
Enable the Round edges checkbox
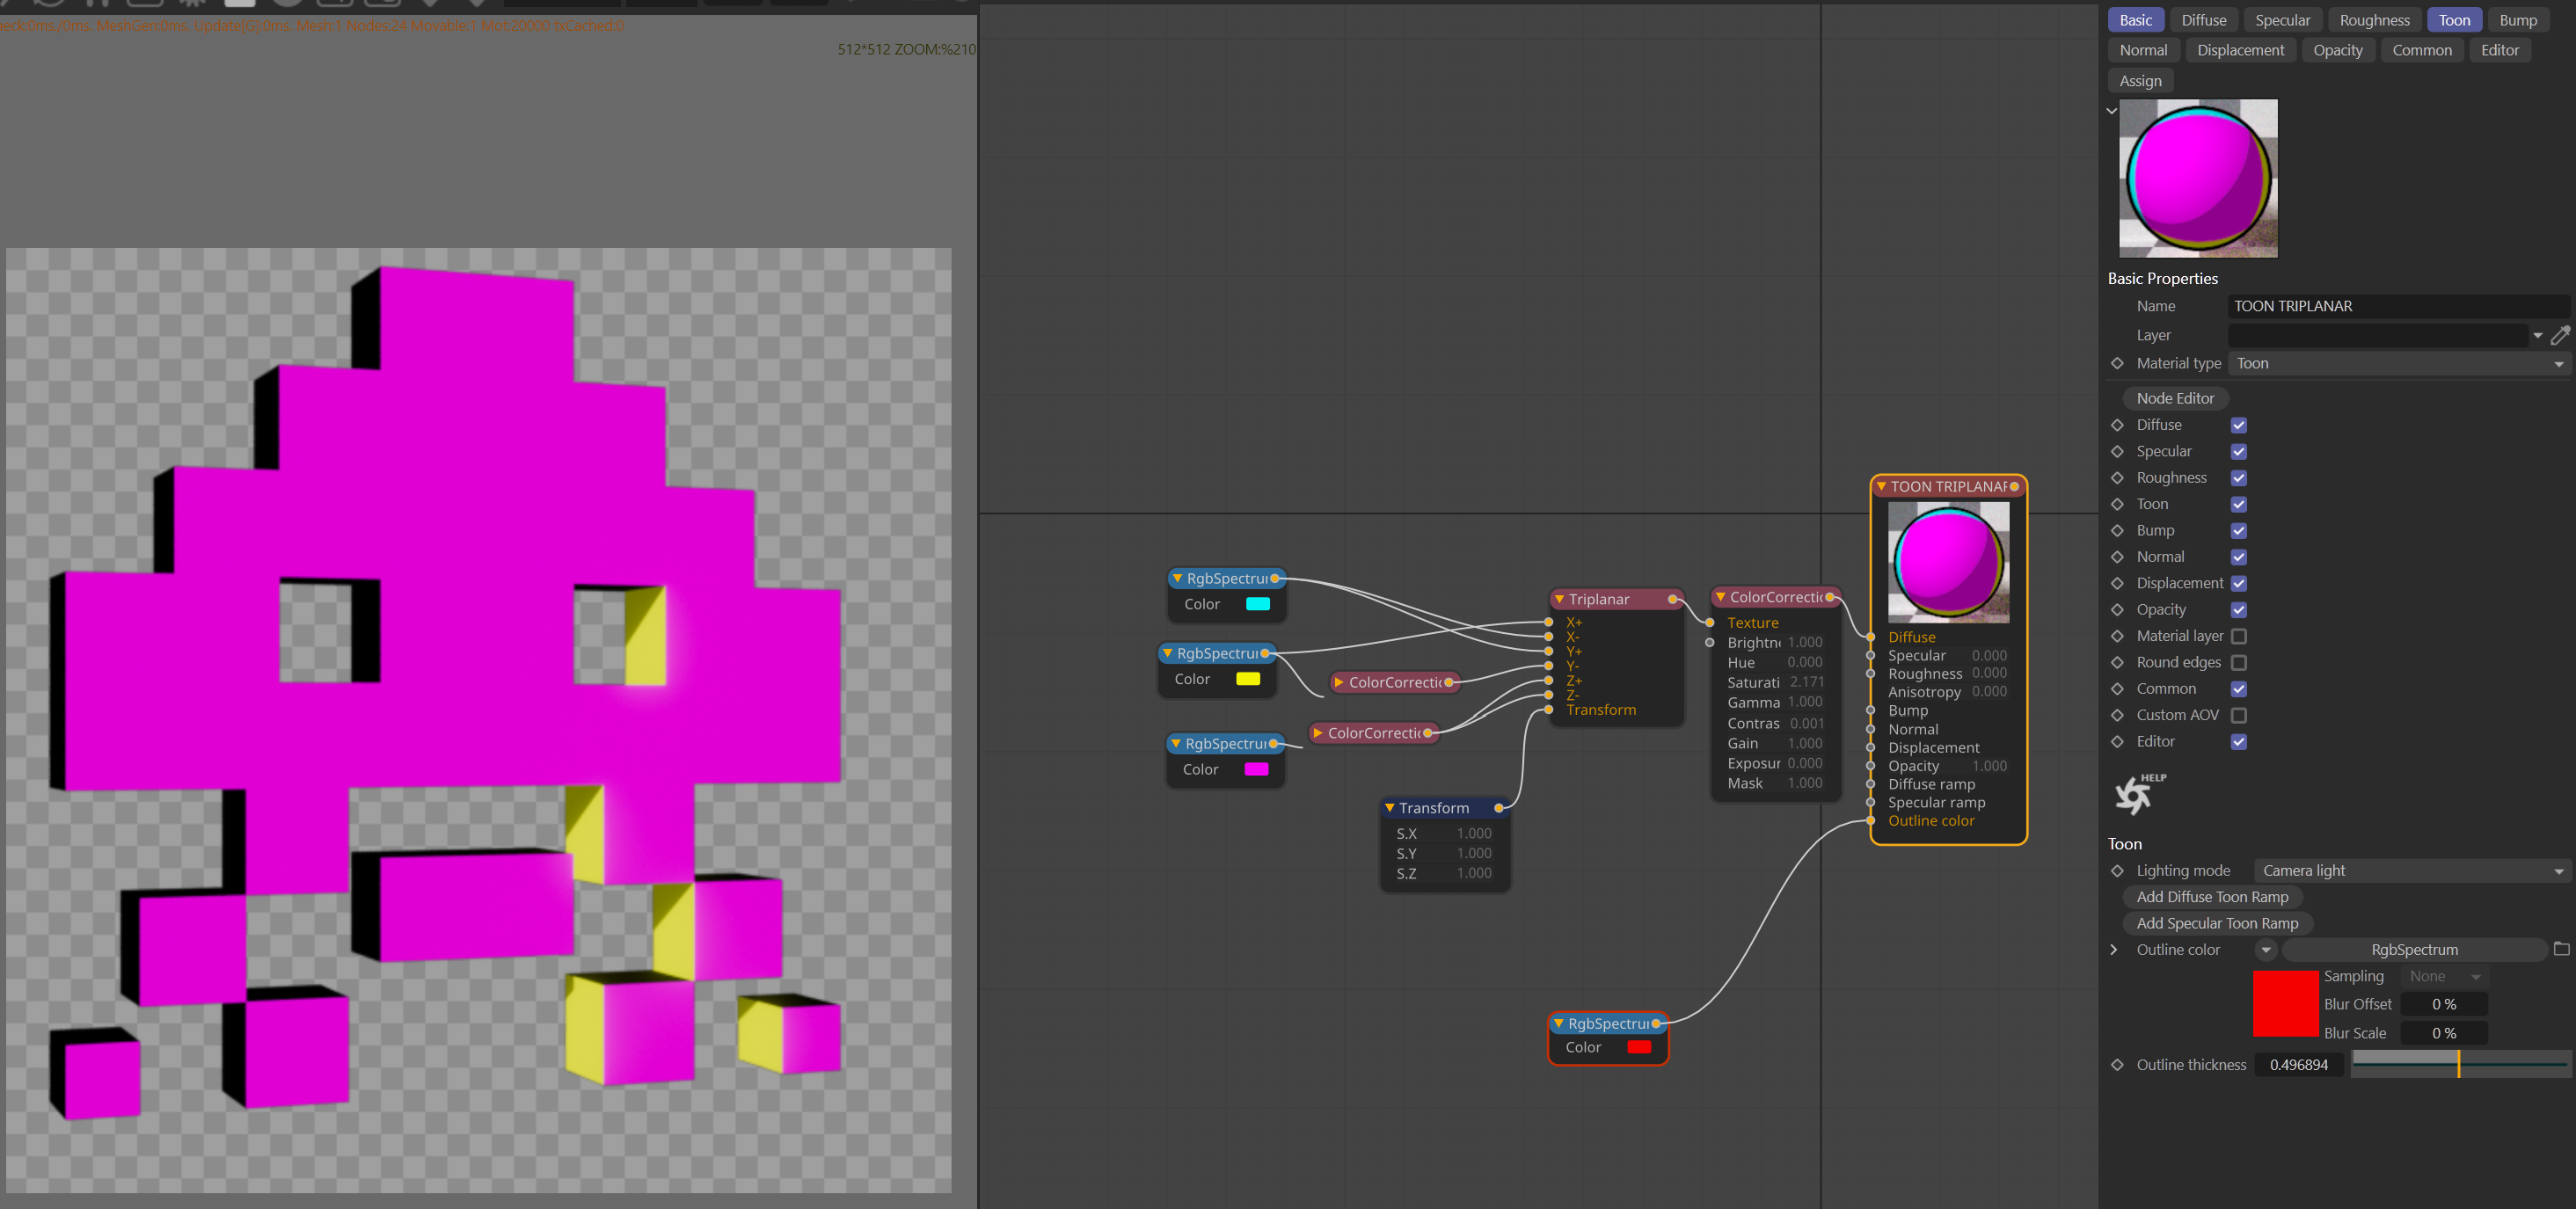[2239, 662]
